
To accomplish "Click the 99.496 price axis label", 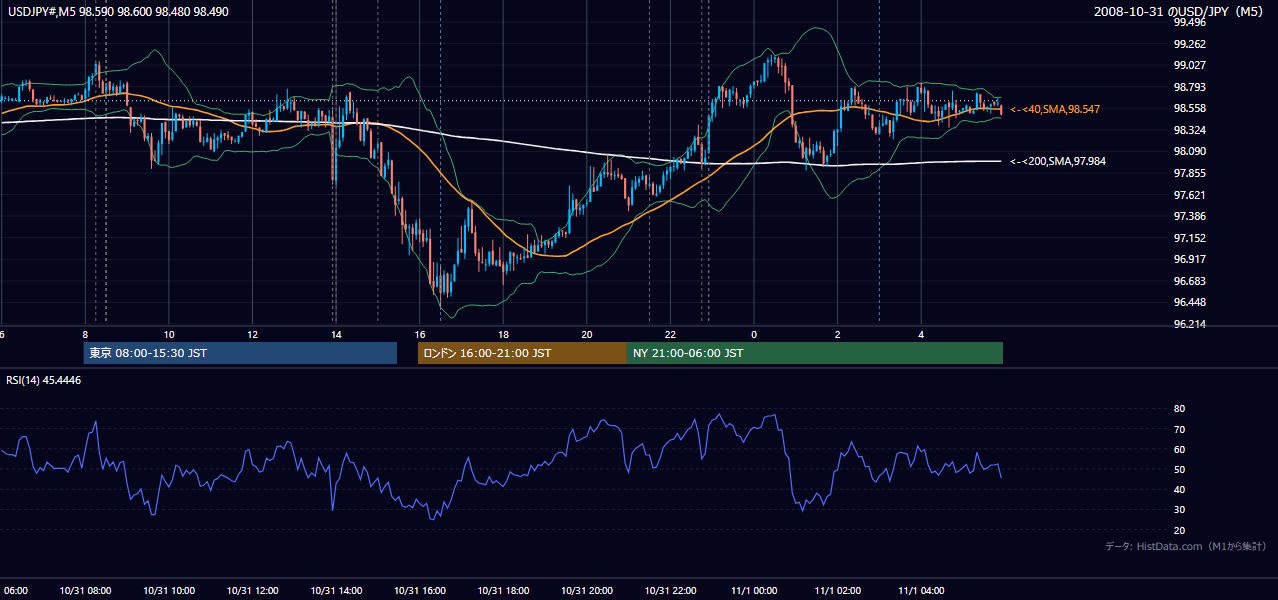I will coord(1189,23).
